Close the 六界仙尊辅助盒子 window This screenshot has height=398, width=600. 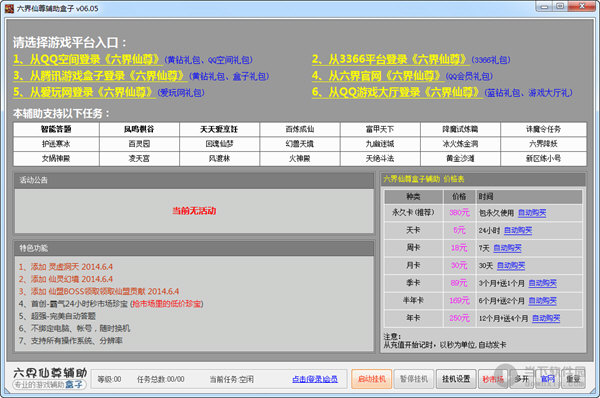coord(582,6)
